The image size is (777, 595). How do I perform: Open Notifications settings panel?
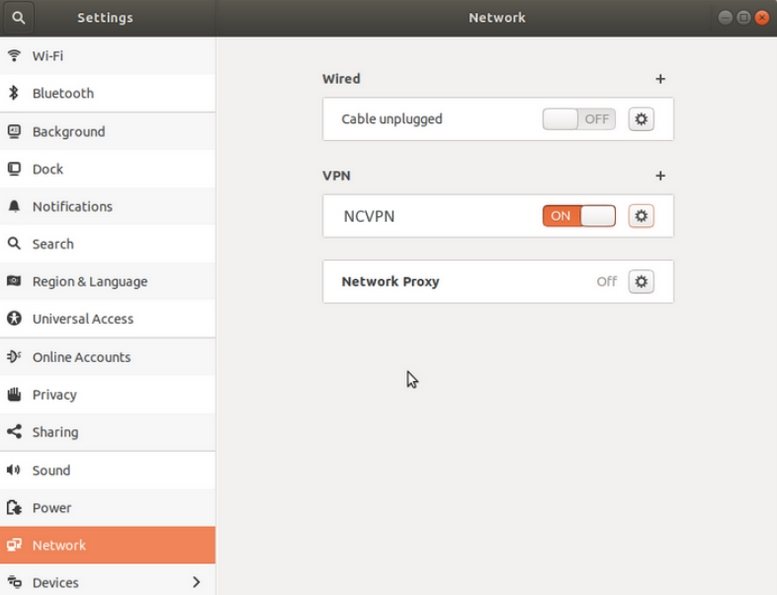point(108,206)
